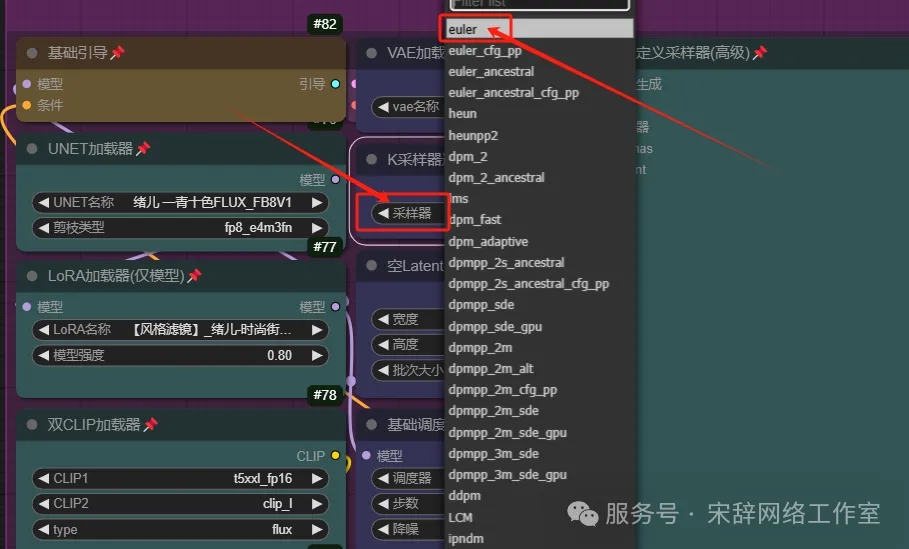Open the 采样器 selector widget
Screen dimensions: 909x549
pos(408,213)
